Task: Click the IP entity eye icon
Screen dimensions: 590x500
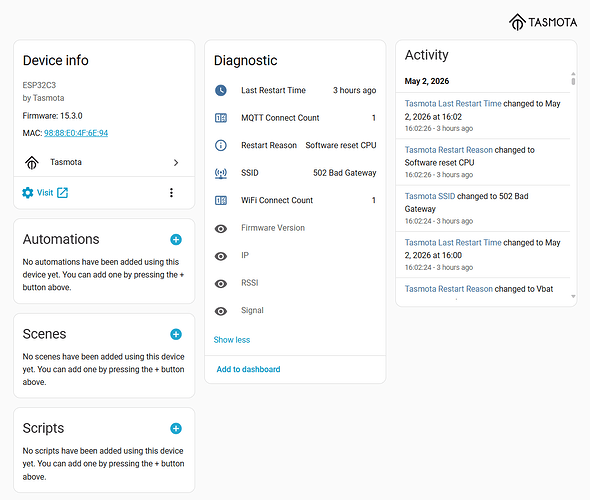Action: (221, 256)
